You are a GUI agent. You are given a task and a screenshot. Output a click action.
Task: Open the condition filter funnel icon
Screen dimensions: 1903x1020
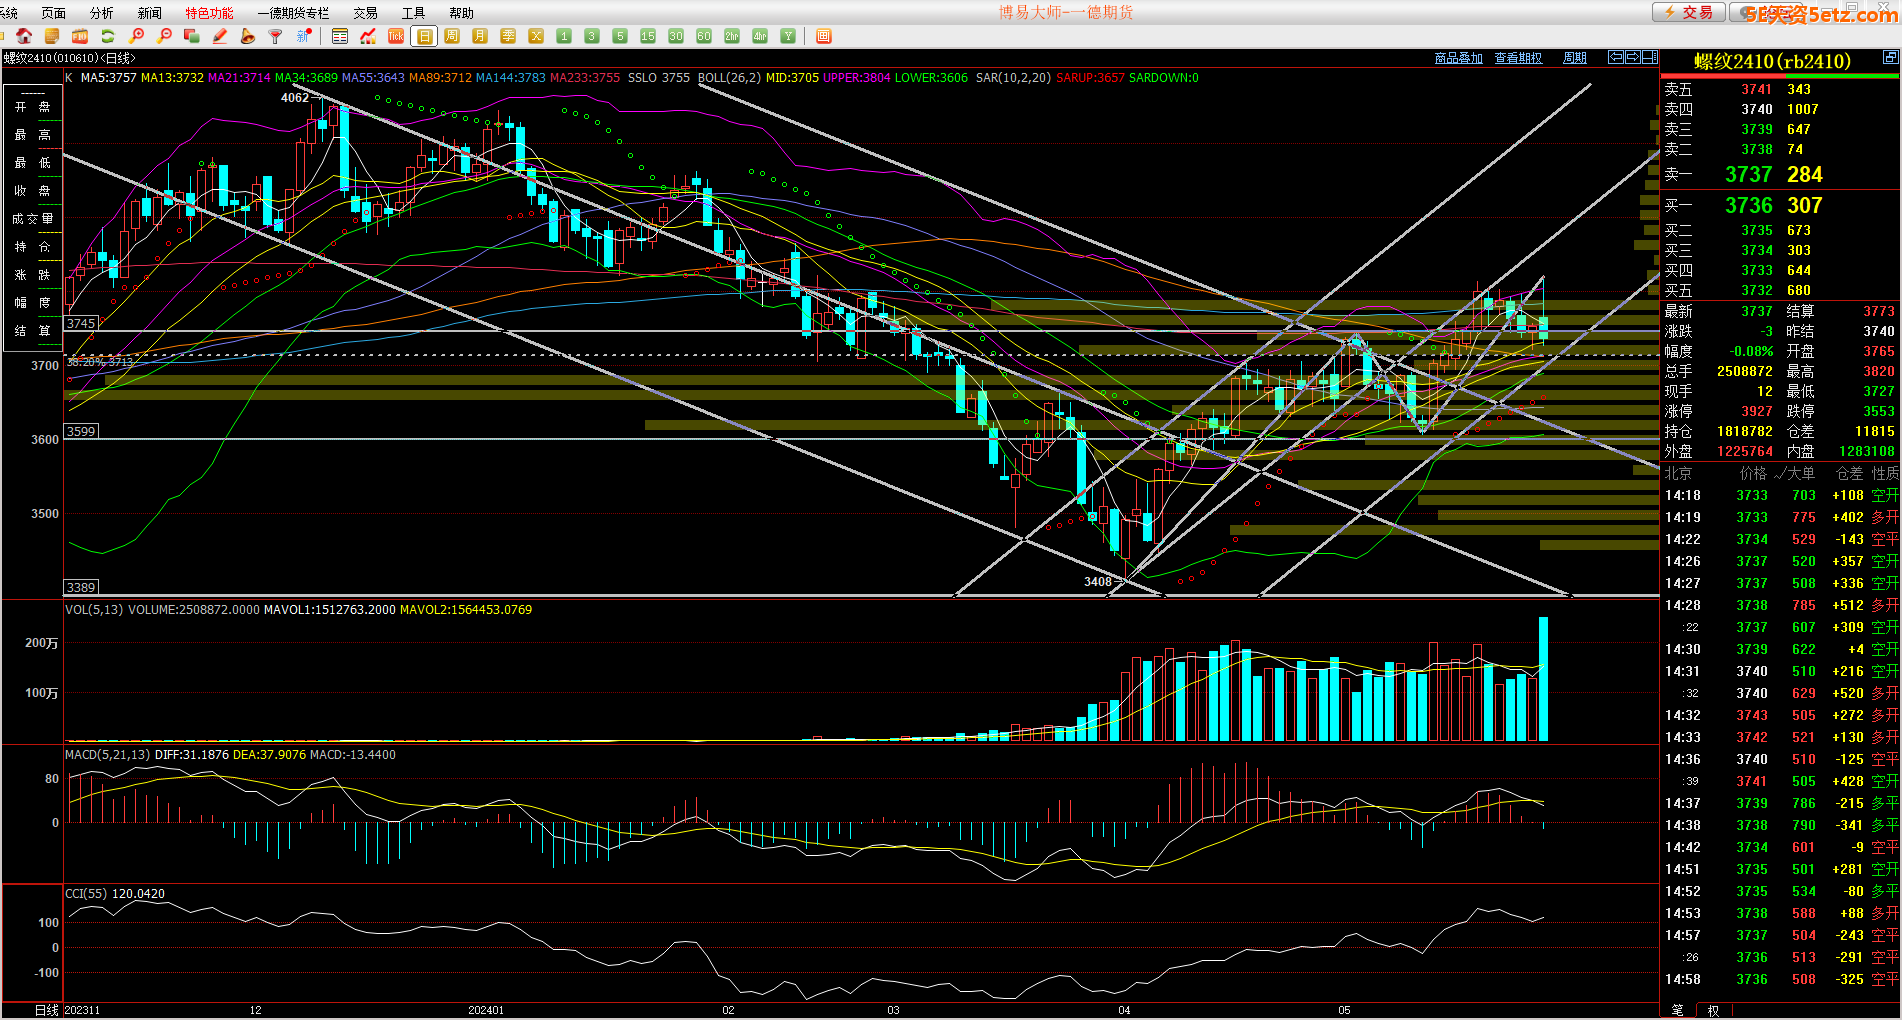click(276, 36)
